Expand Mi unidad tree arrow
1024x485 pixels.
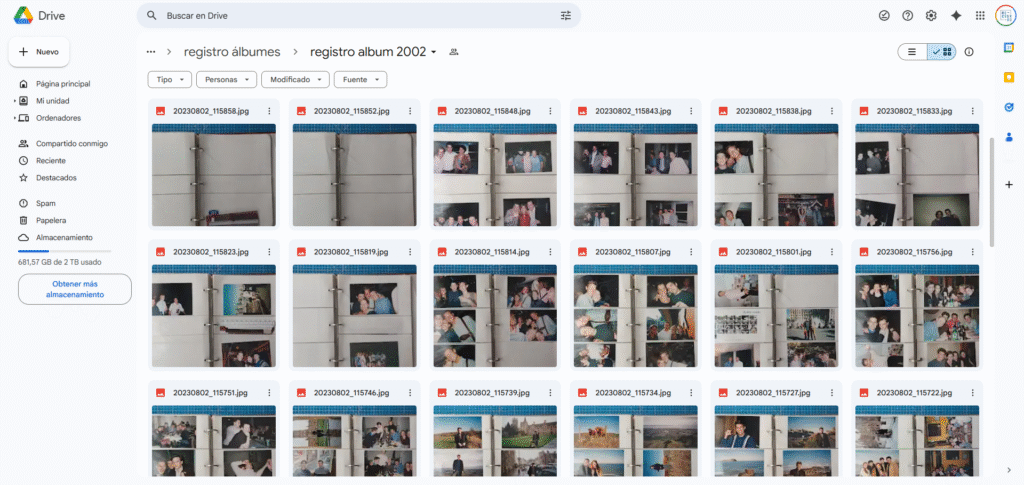click(14, 101)
